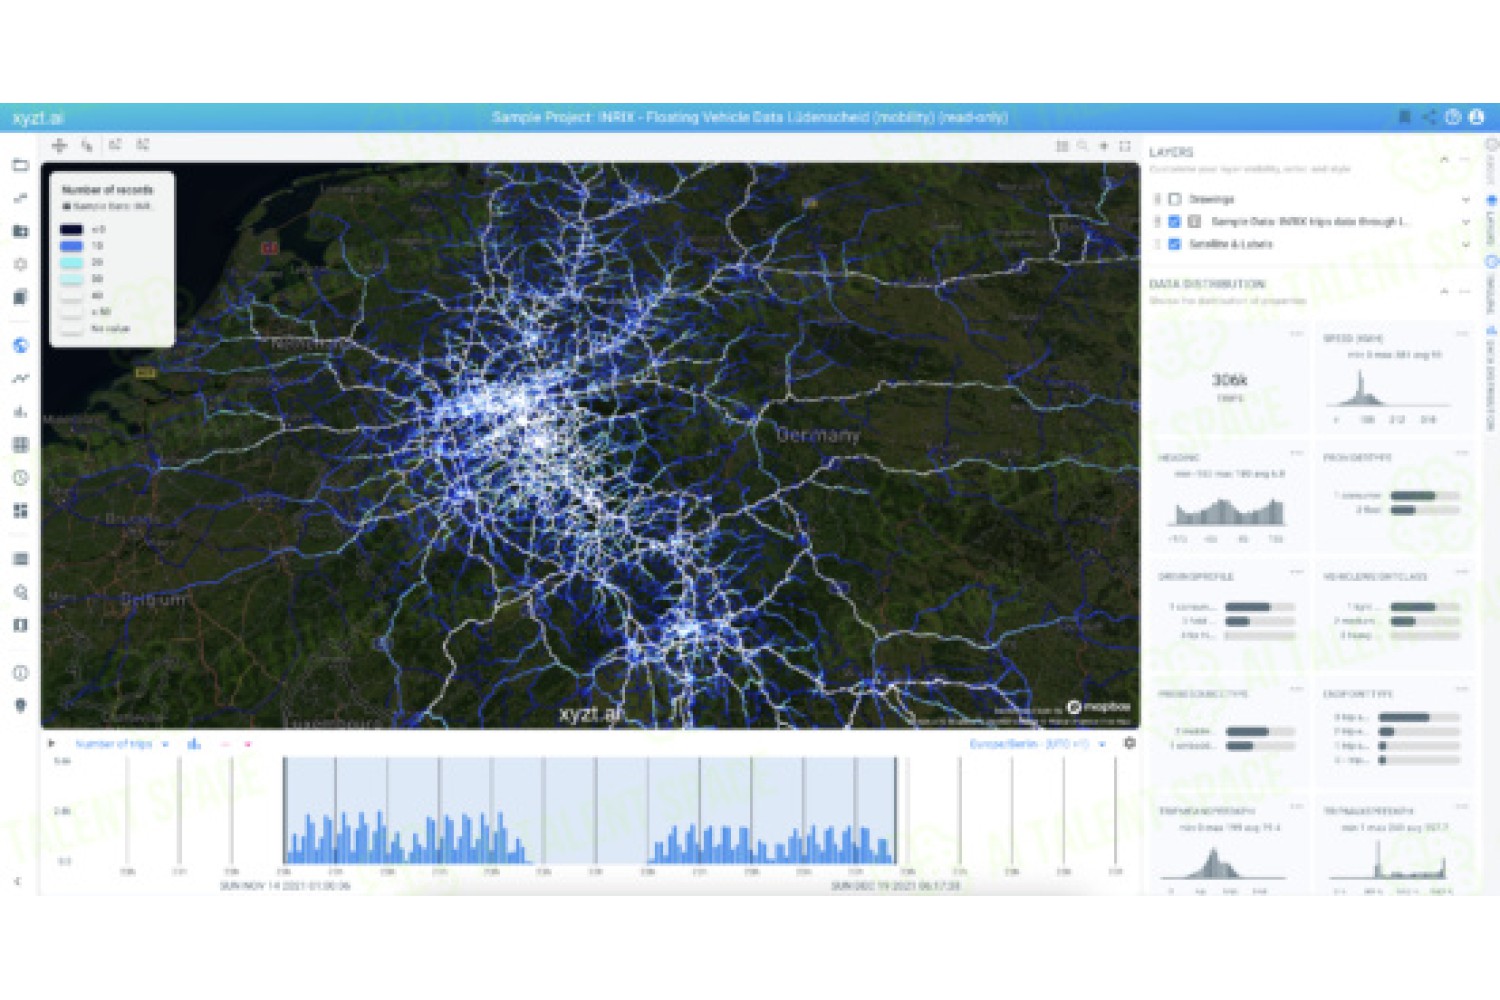This screenshot has width=1500, height=1000.
Task: Open LAYERS section more options menu
Action: (1464, 159)
